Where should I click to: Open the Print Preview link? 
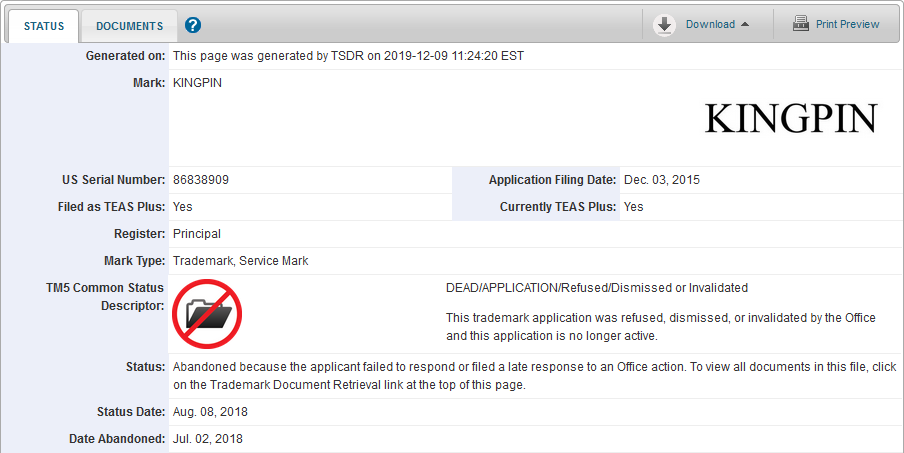tap(848, 24)
